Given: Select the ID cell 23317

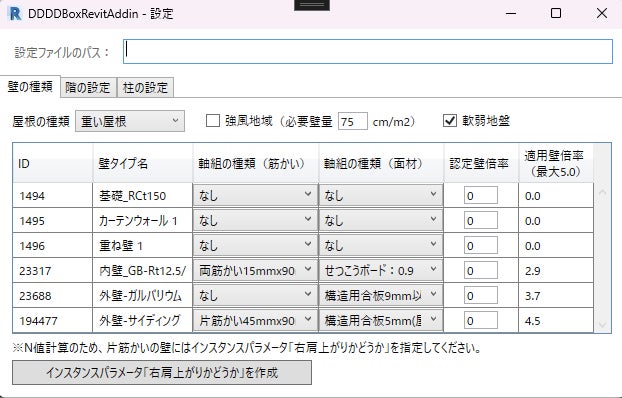Looking at the screenshot, I should pos(52,270).
